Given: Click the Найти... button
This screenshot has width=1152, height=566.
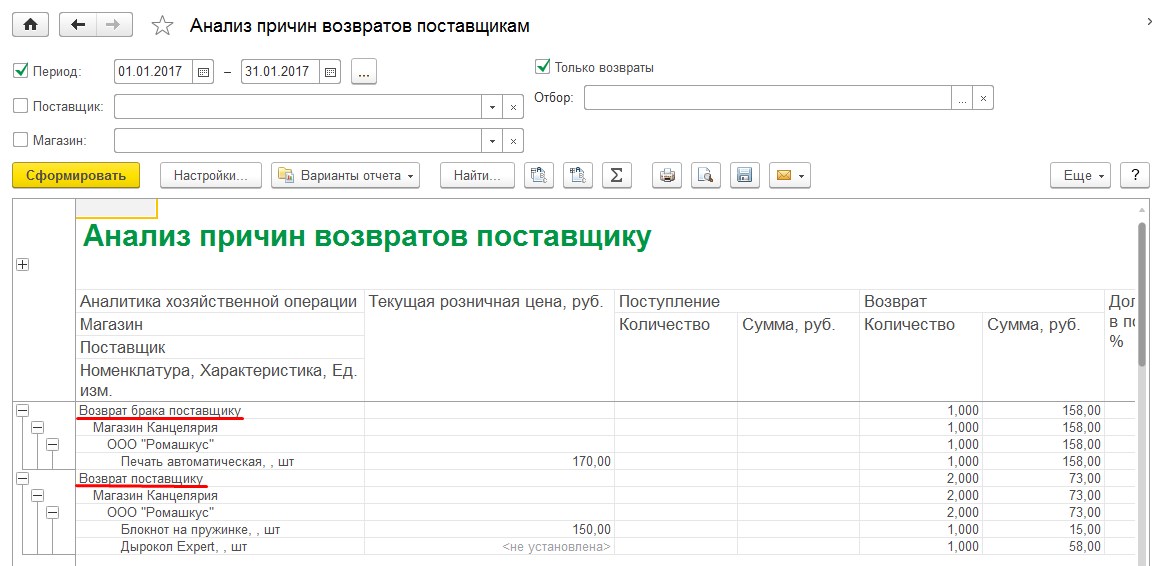Looking at the screenshot, I should pos(477,175).
